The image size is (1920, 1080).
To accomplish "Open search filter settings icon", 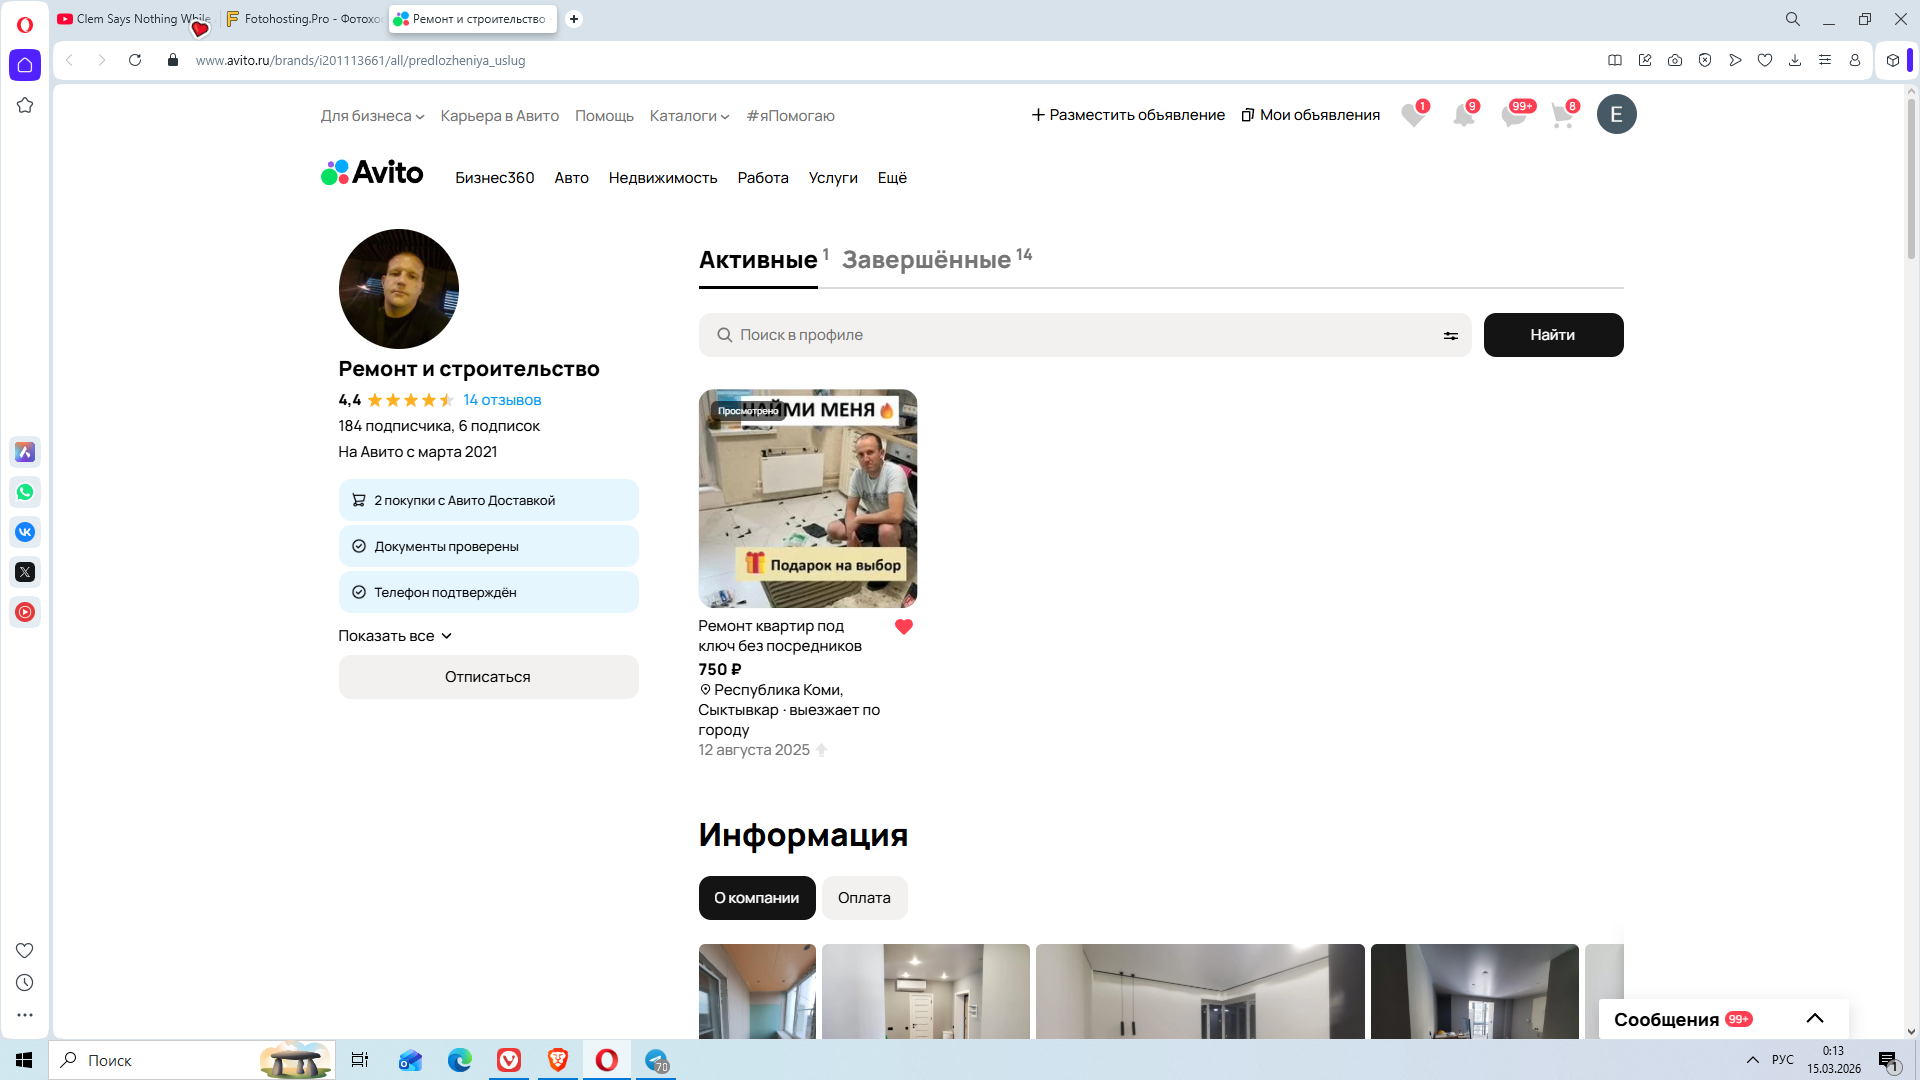I will pyautogui.click(x=1450, y=336).
